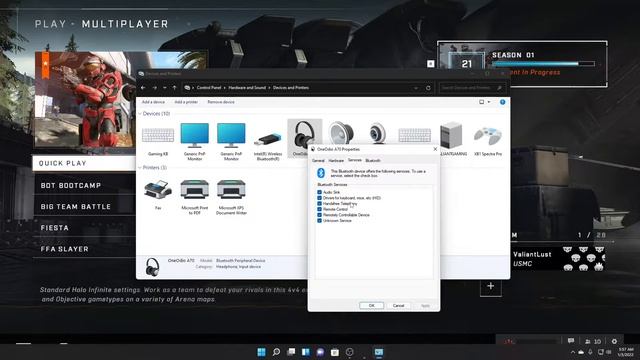The image size is (640, 360).
Task: Open Task View on taskbar
Action: coord(291,352)
